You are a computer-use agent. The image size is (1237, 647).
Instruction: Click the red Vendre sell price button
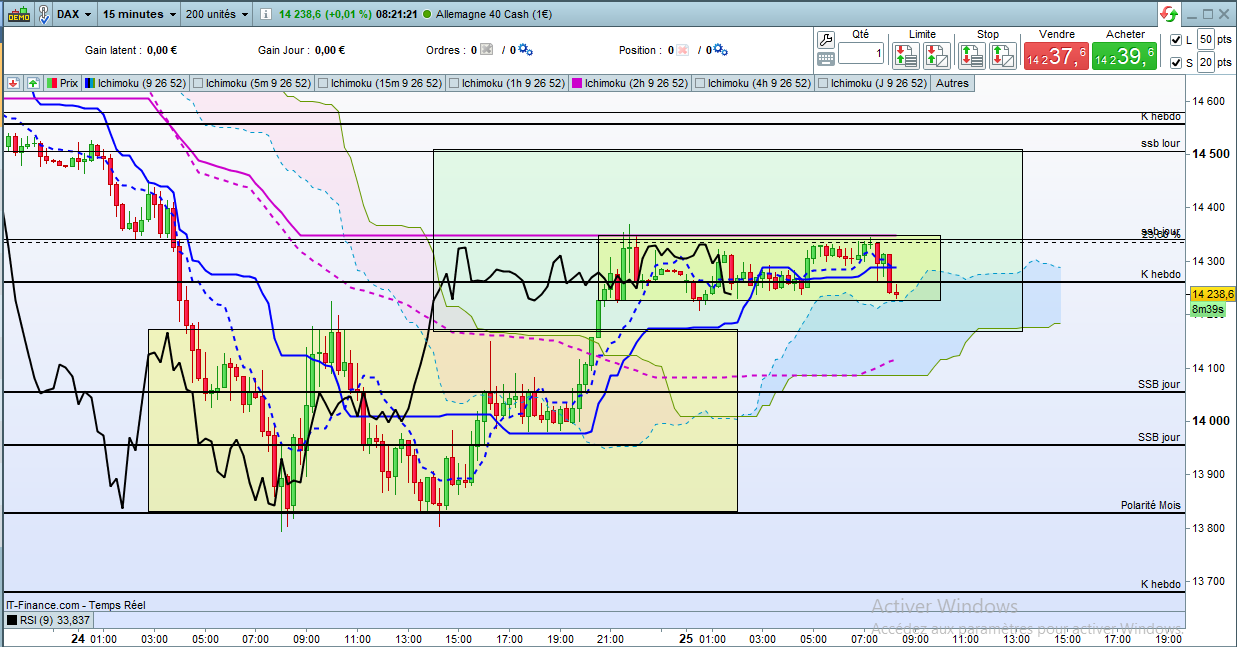point(1056,56)
